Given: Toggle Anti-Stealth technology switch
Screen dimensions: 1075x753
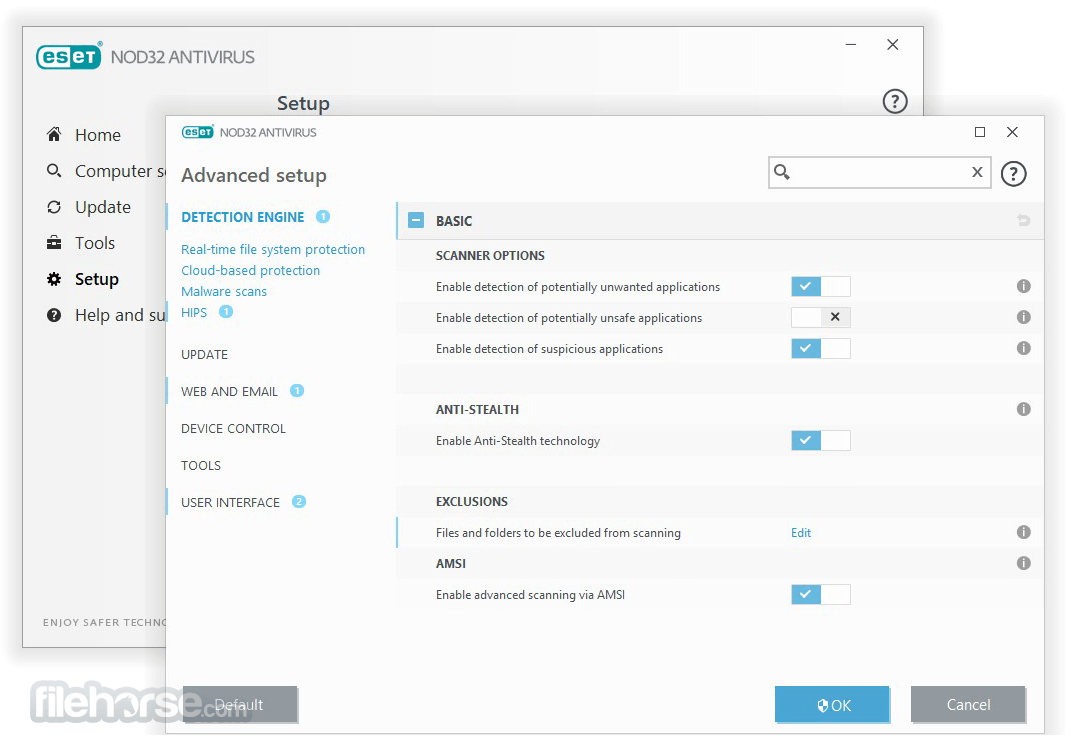Looking at the screenshot, I should tap(821, 440).
